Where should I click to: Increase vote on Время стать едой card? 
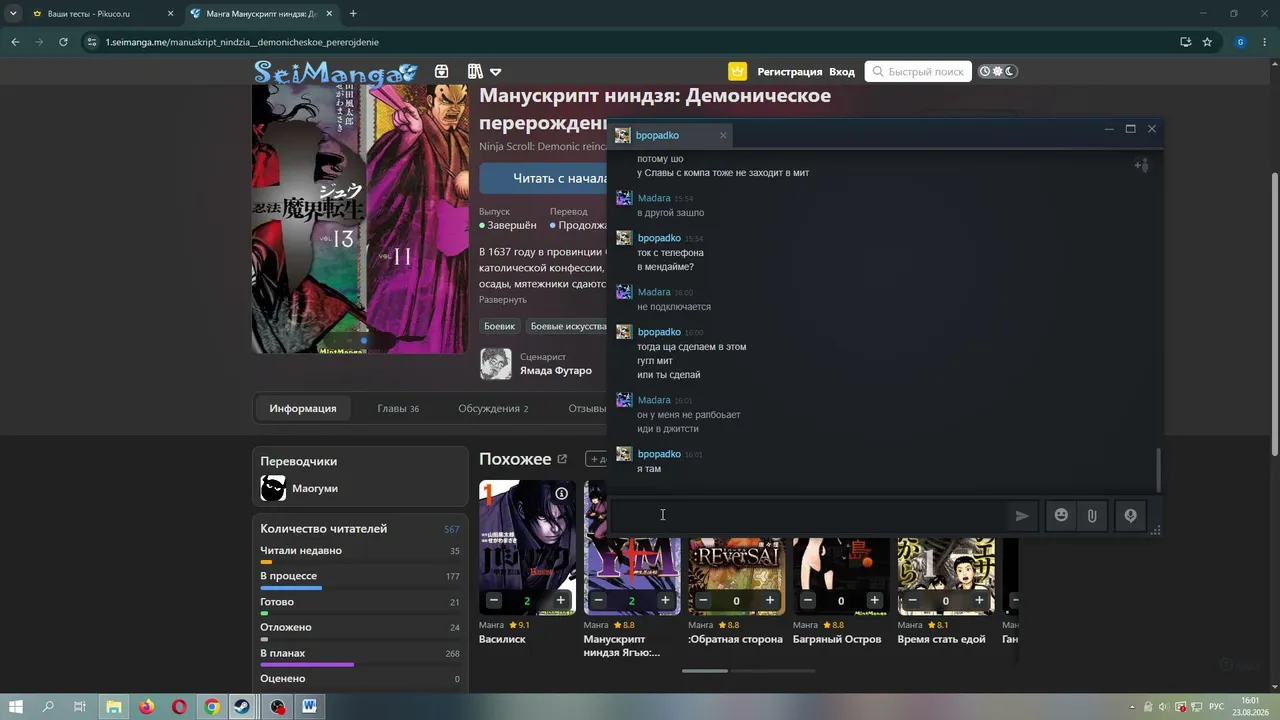pos(979,601)
